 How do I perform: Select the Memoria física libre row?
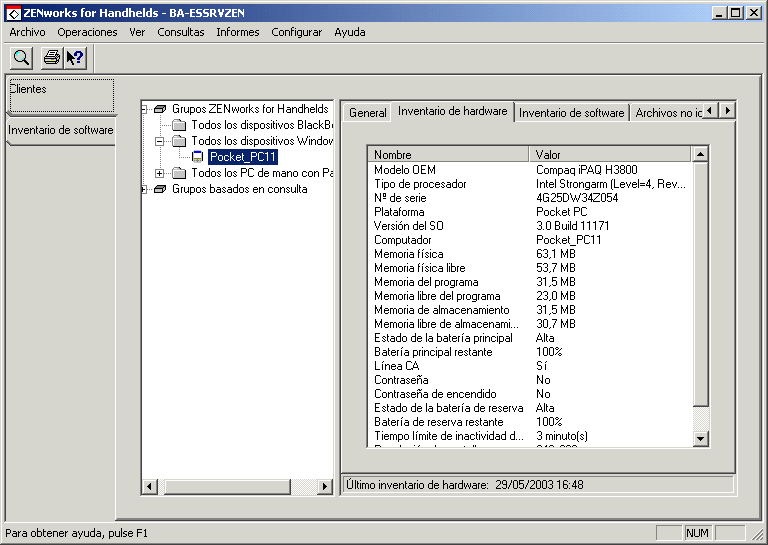530,268
